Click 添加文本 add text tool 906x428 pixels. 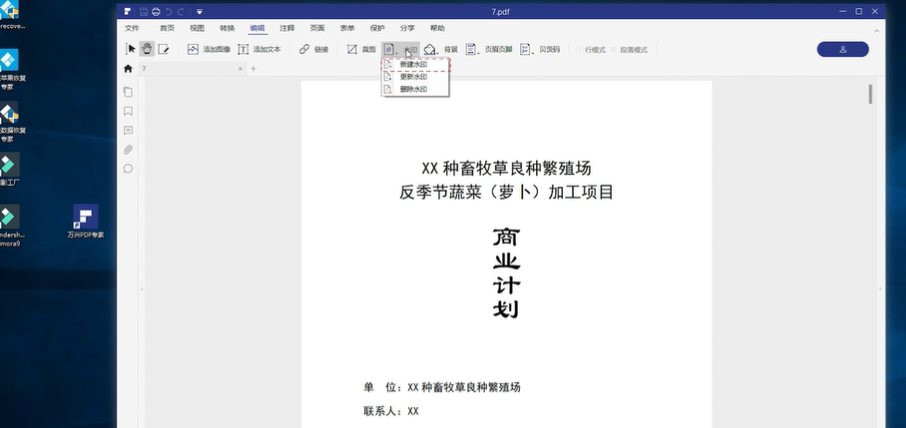coord(259,50)
